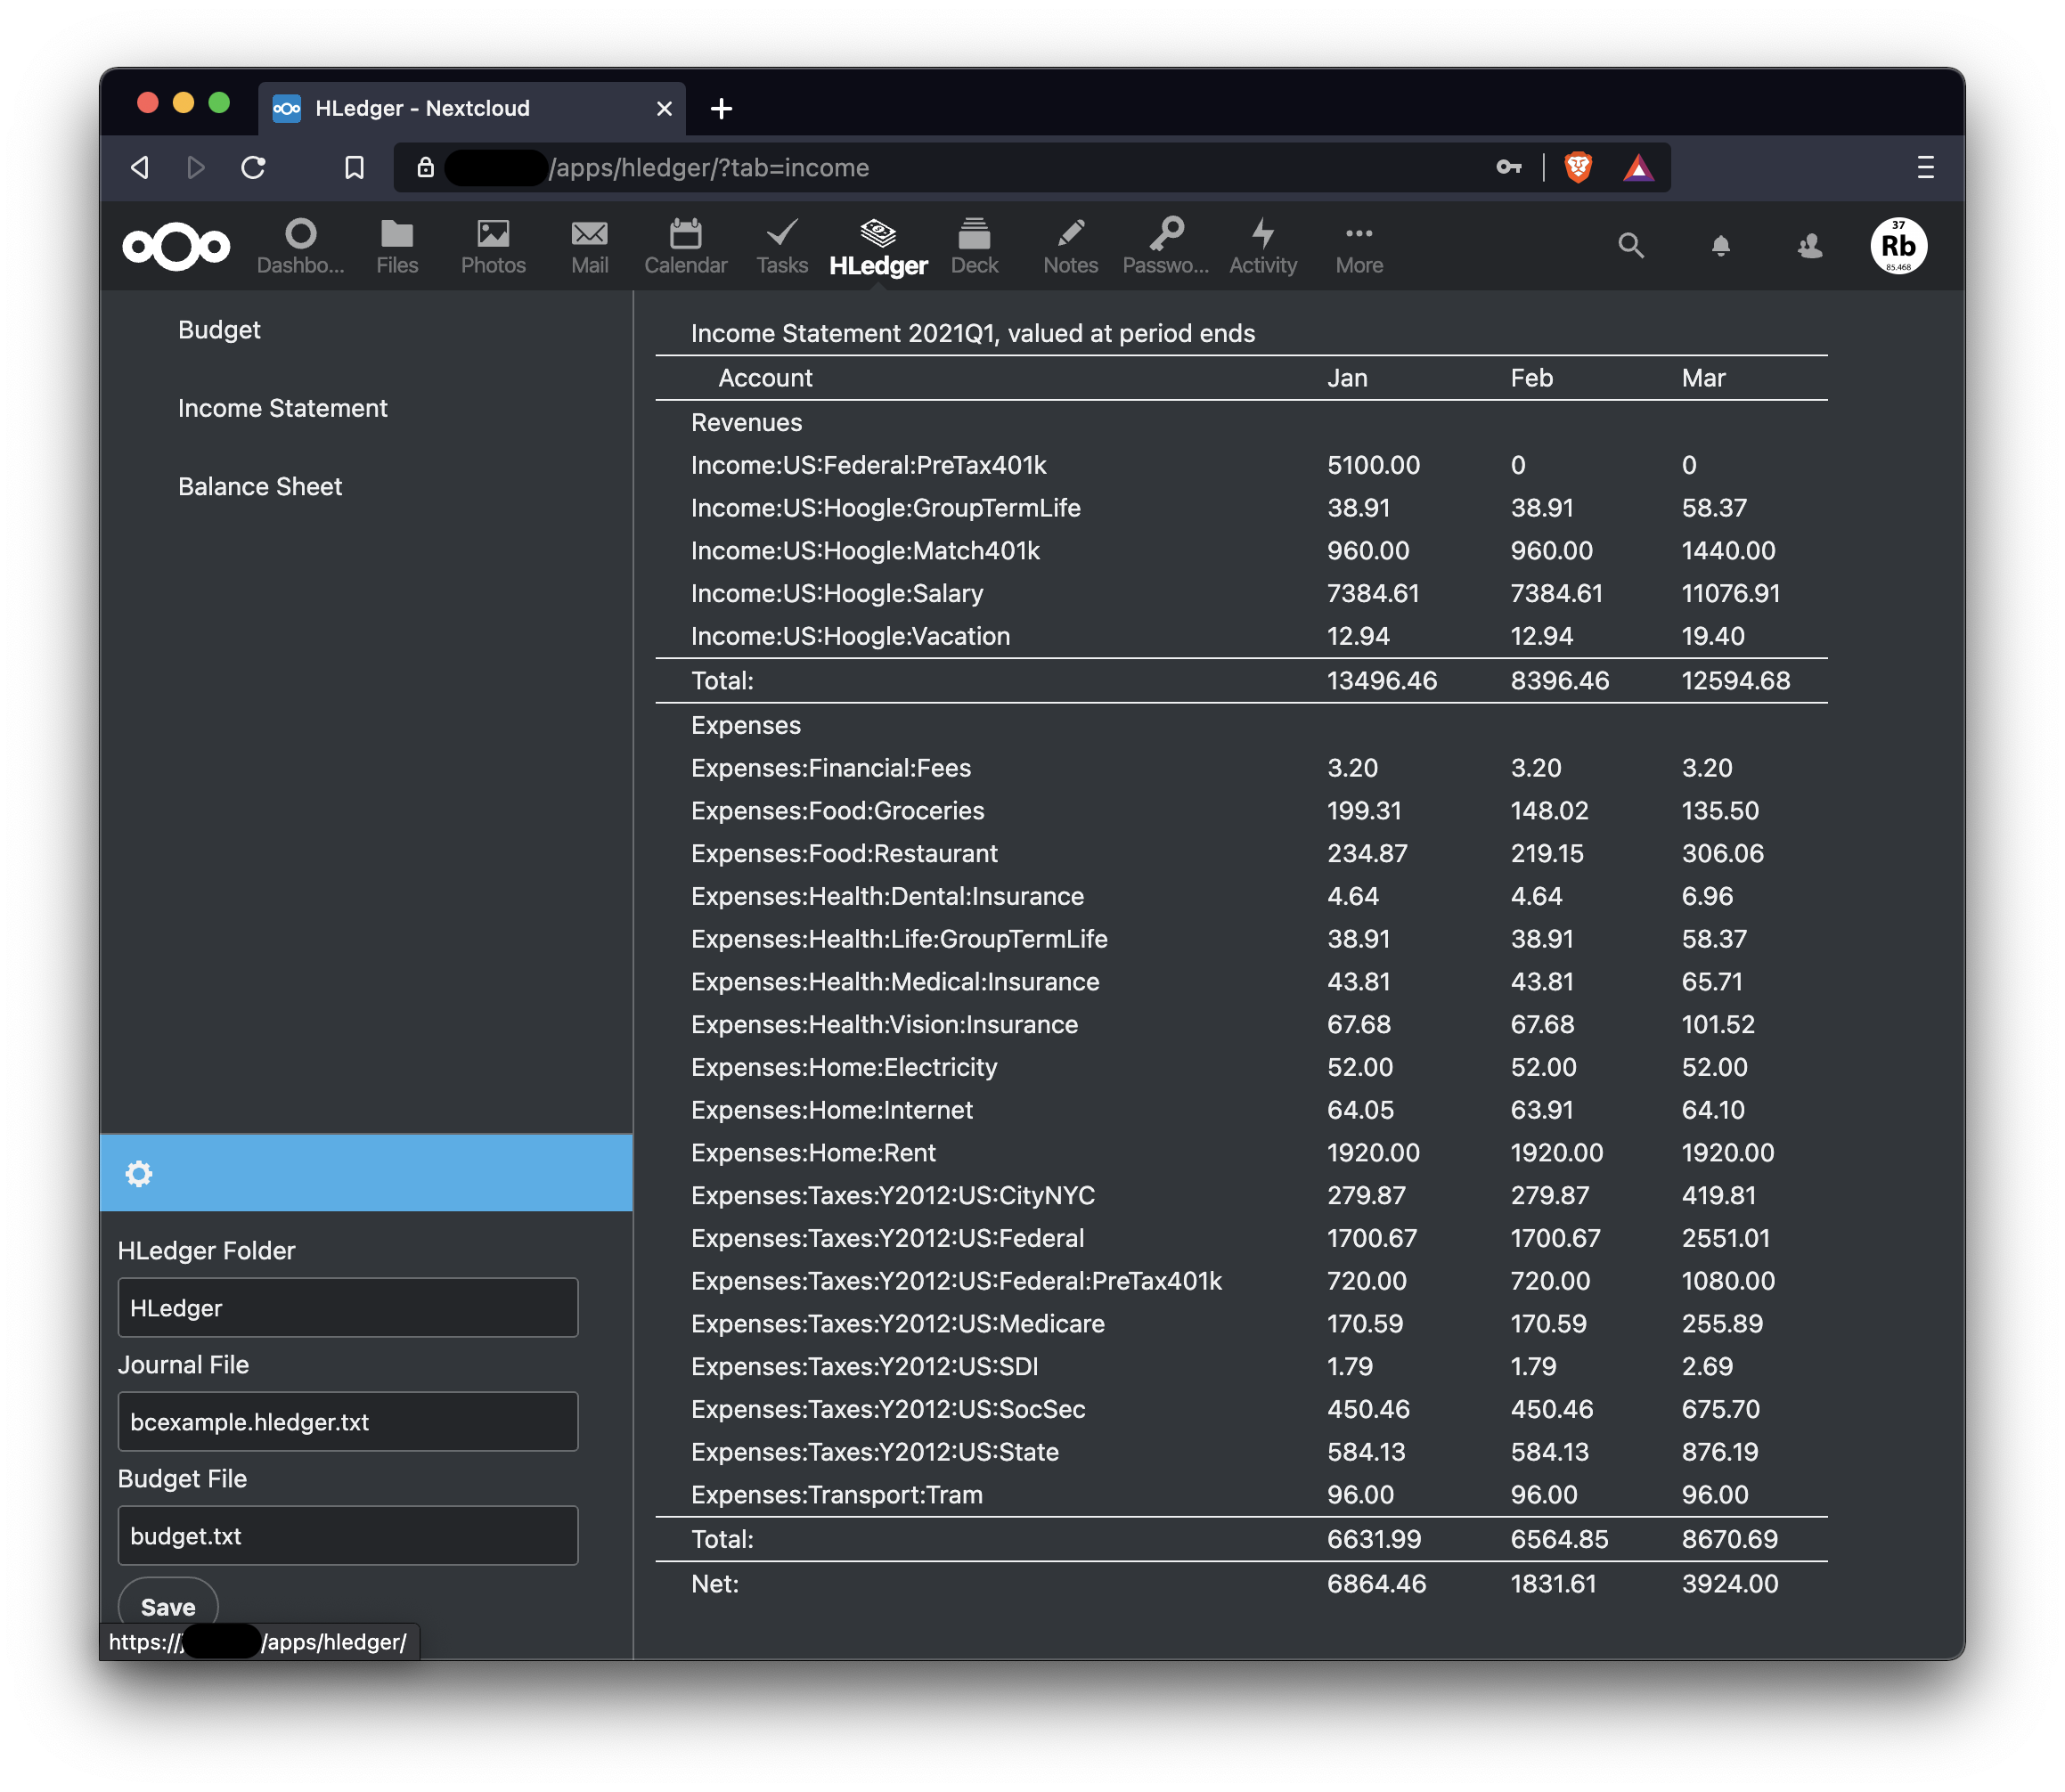This screenshot has height=1792, width=2065.
Task: Show notifications via bell icon
Action: point(1720,245)
